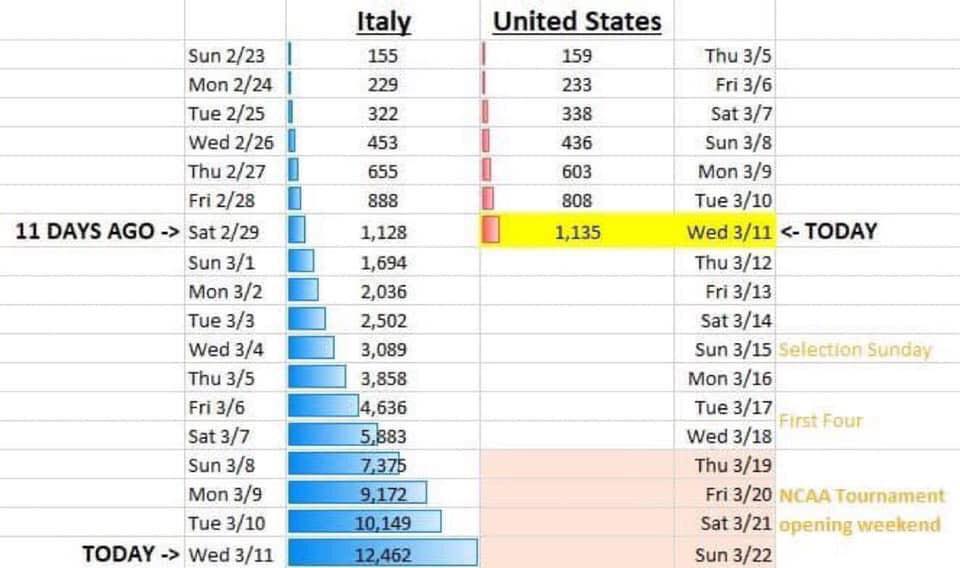Click the Thu 3/5 US date cell
This screenshot has width=960, height=568.
[725, 55]
